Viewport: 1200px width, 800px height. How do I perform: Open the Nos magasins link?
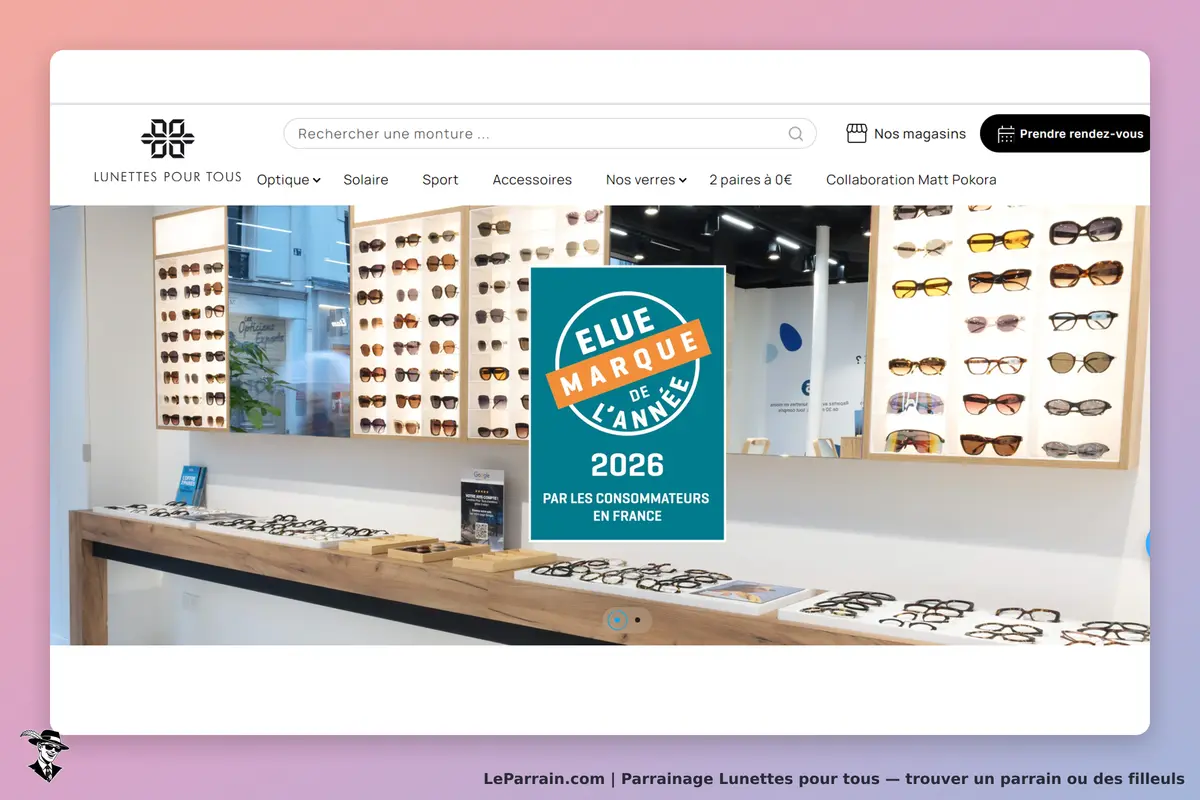click(907, 133)
